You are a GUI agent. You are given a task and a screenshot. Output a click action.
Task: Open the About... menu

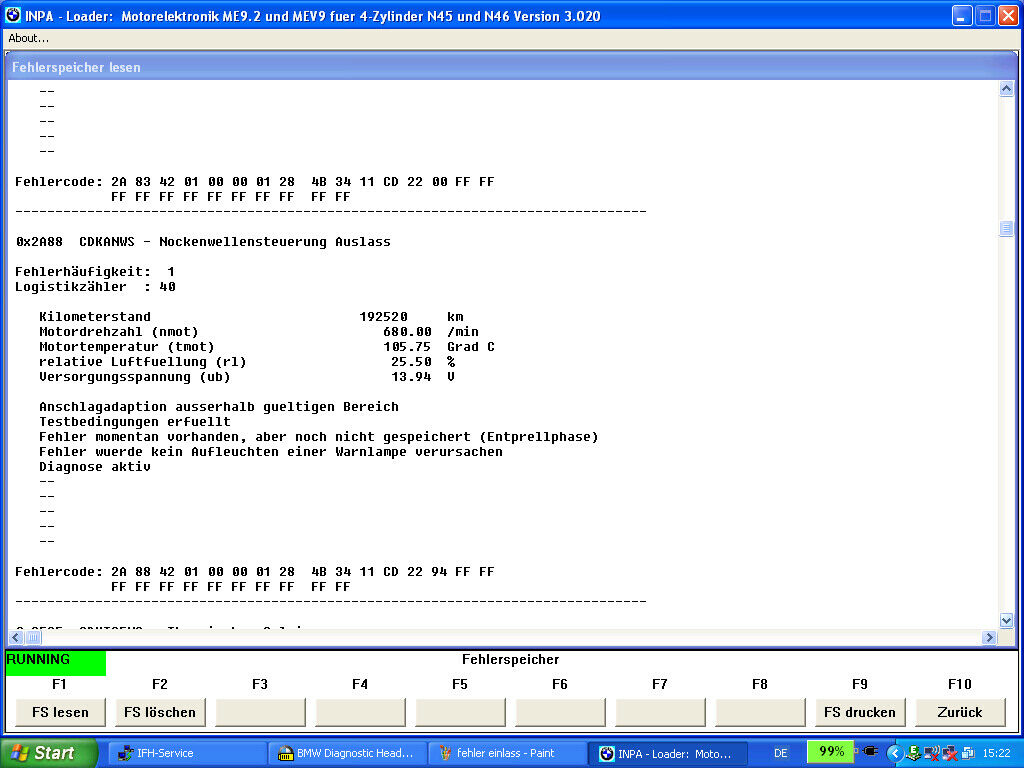click(x=29, y=38)
